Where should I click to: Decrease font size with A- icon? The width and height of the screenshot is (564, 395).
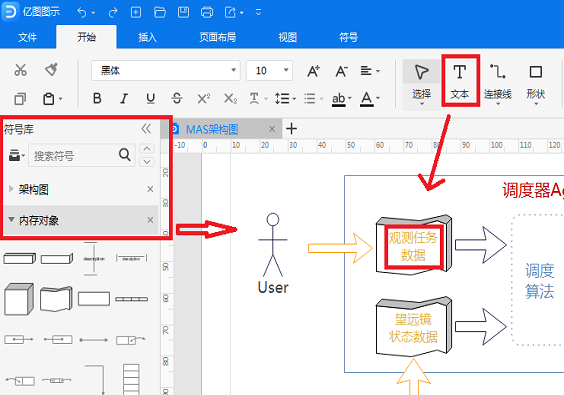pos(341,71)
